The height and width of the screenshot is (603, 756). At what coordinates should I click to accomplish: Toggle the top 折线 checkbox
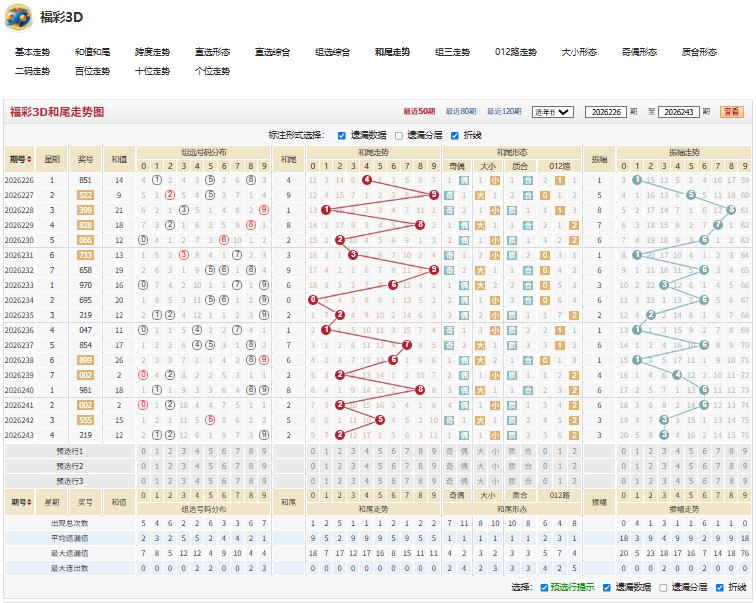pyautogui.click(x=455, y=136)
